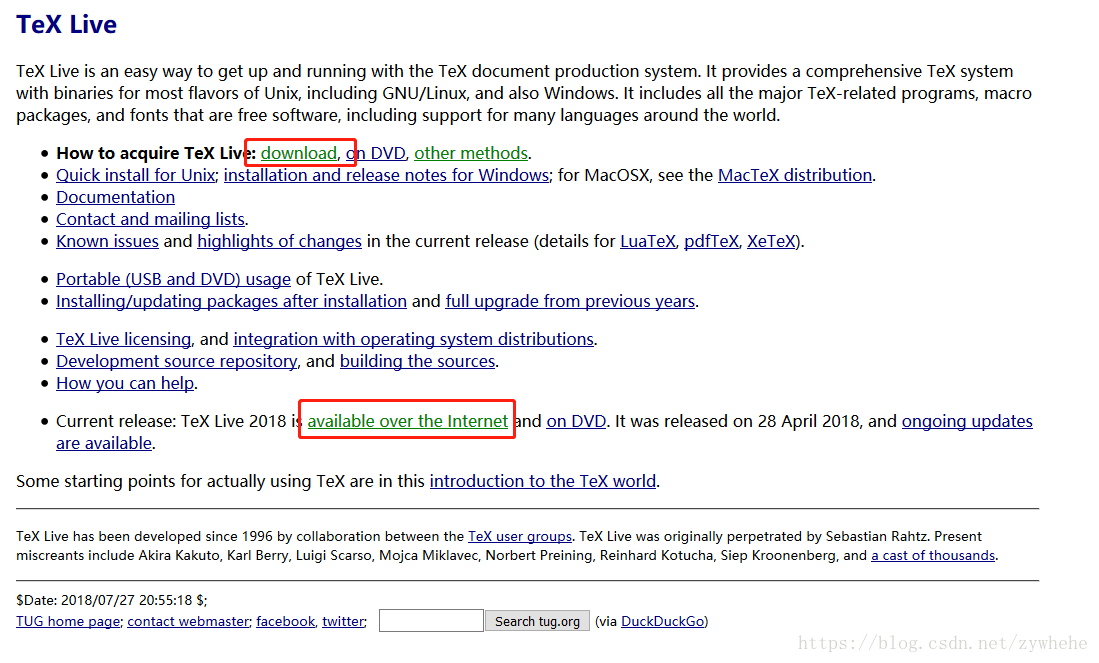Image resolution: width=1099 pixels, height=663 pixels.
Task: Open 'introduction to the TeX world' link
Action: (x=543, y=481)
